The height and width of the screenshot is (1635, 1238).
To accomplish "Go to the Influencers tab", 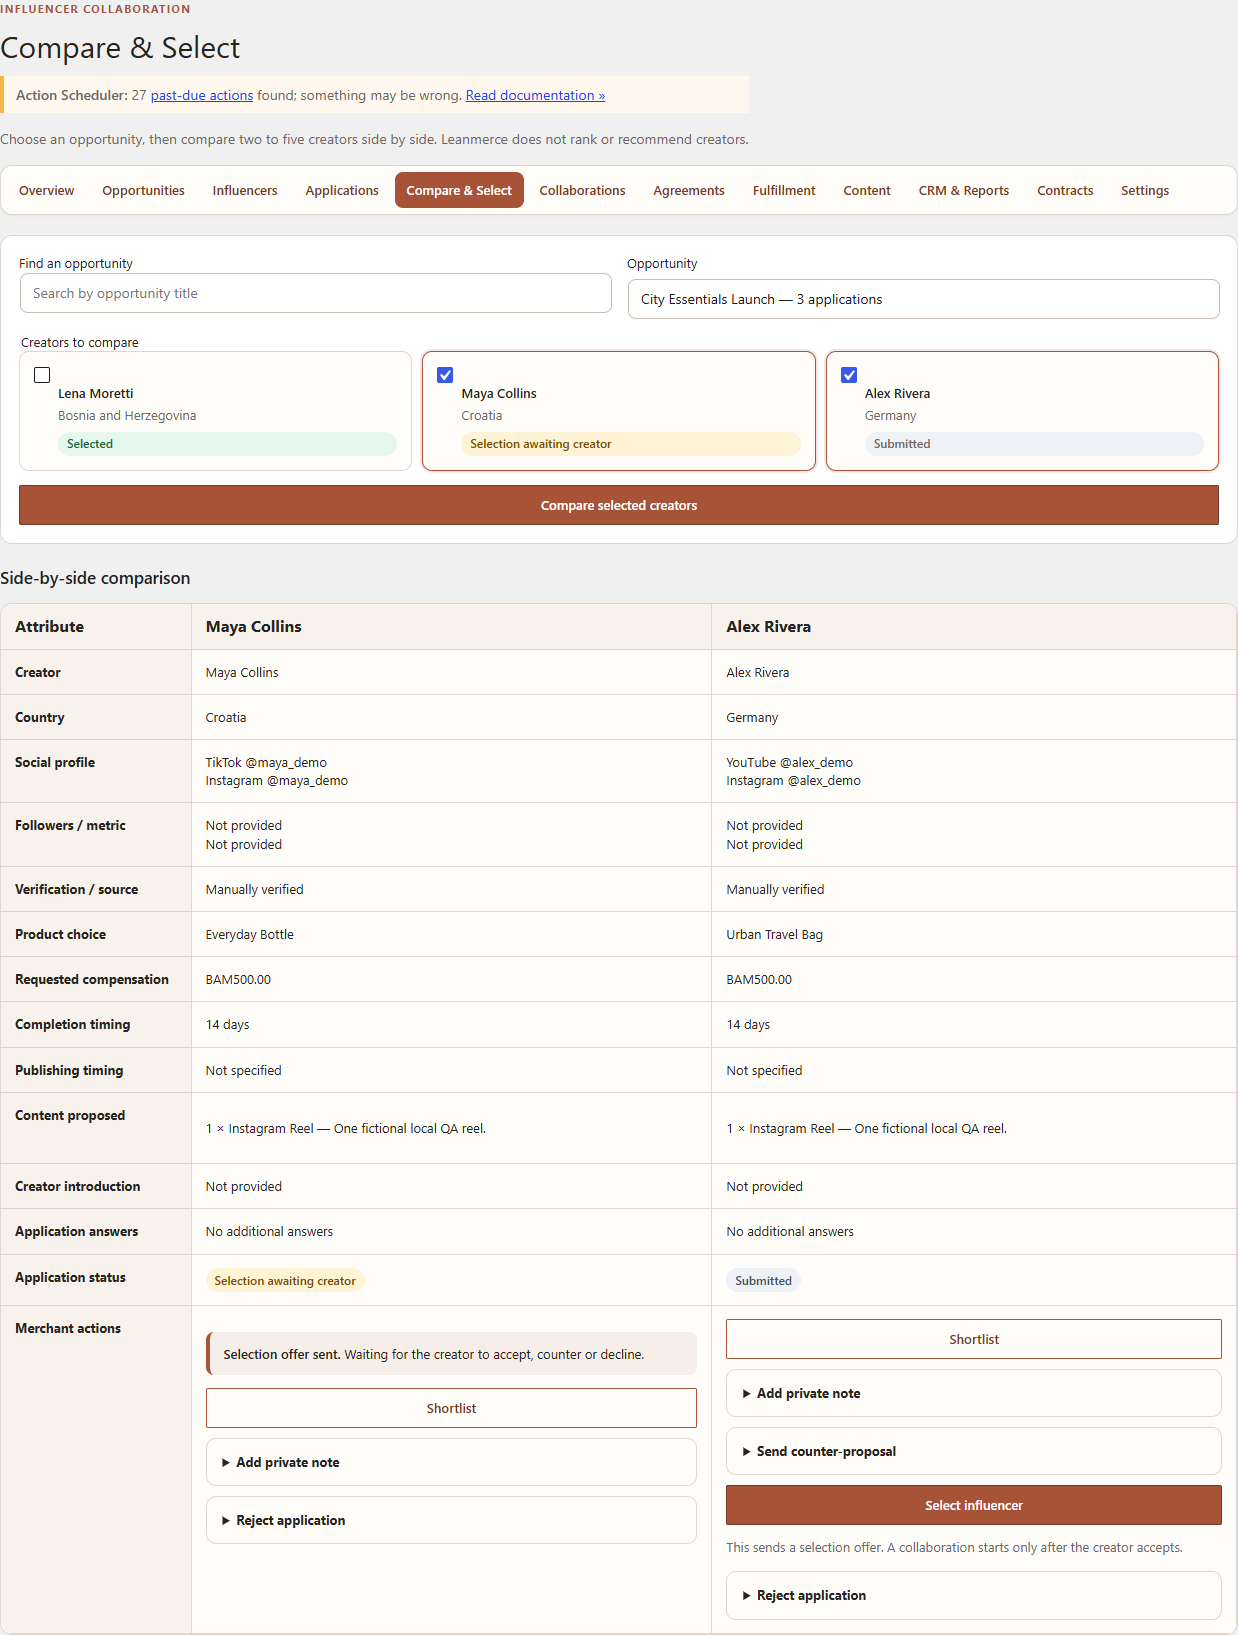I will click(x=245, y=190).
